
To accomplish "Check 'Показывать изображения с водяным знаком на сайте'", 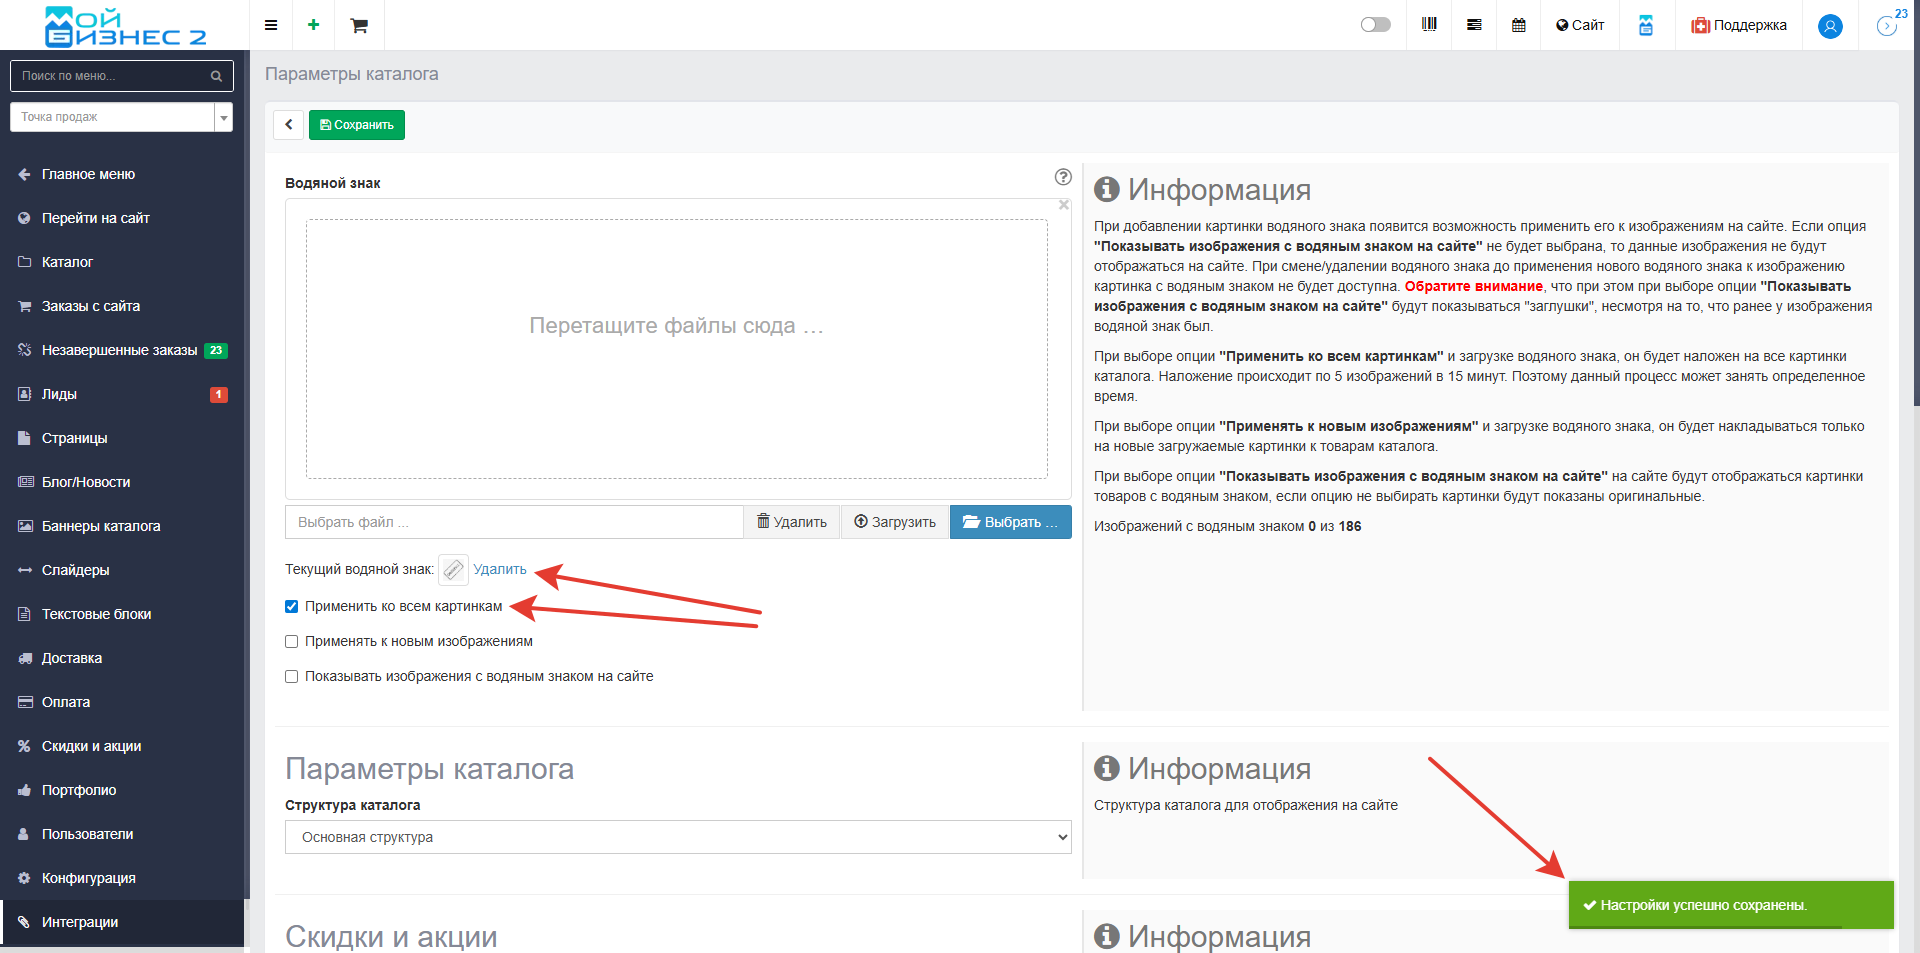I will pyautogui.click(x=292, y=677).
